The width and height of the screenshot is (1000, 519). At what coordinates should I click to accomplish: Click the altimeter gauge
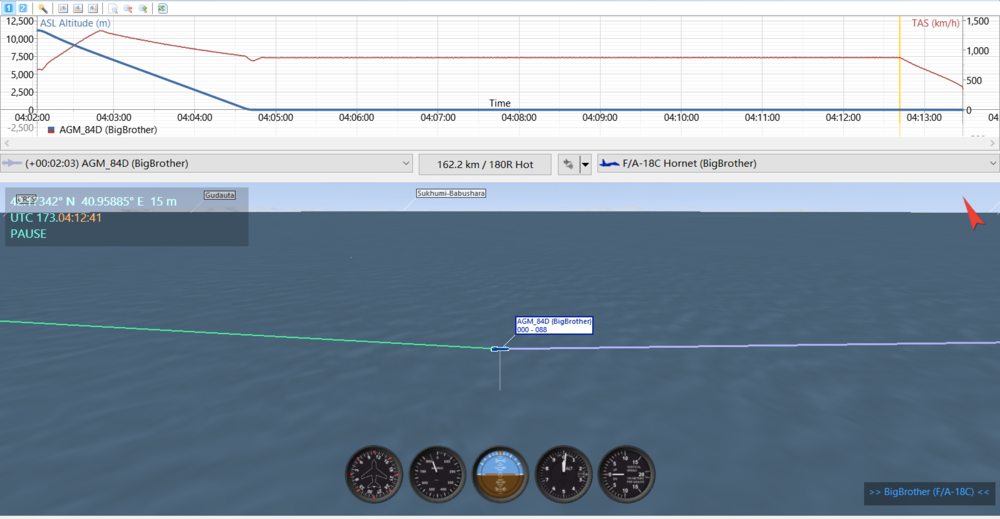[563, 474]
